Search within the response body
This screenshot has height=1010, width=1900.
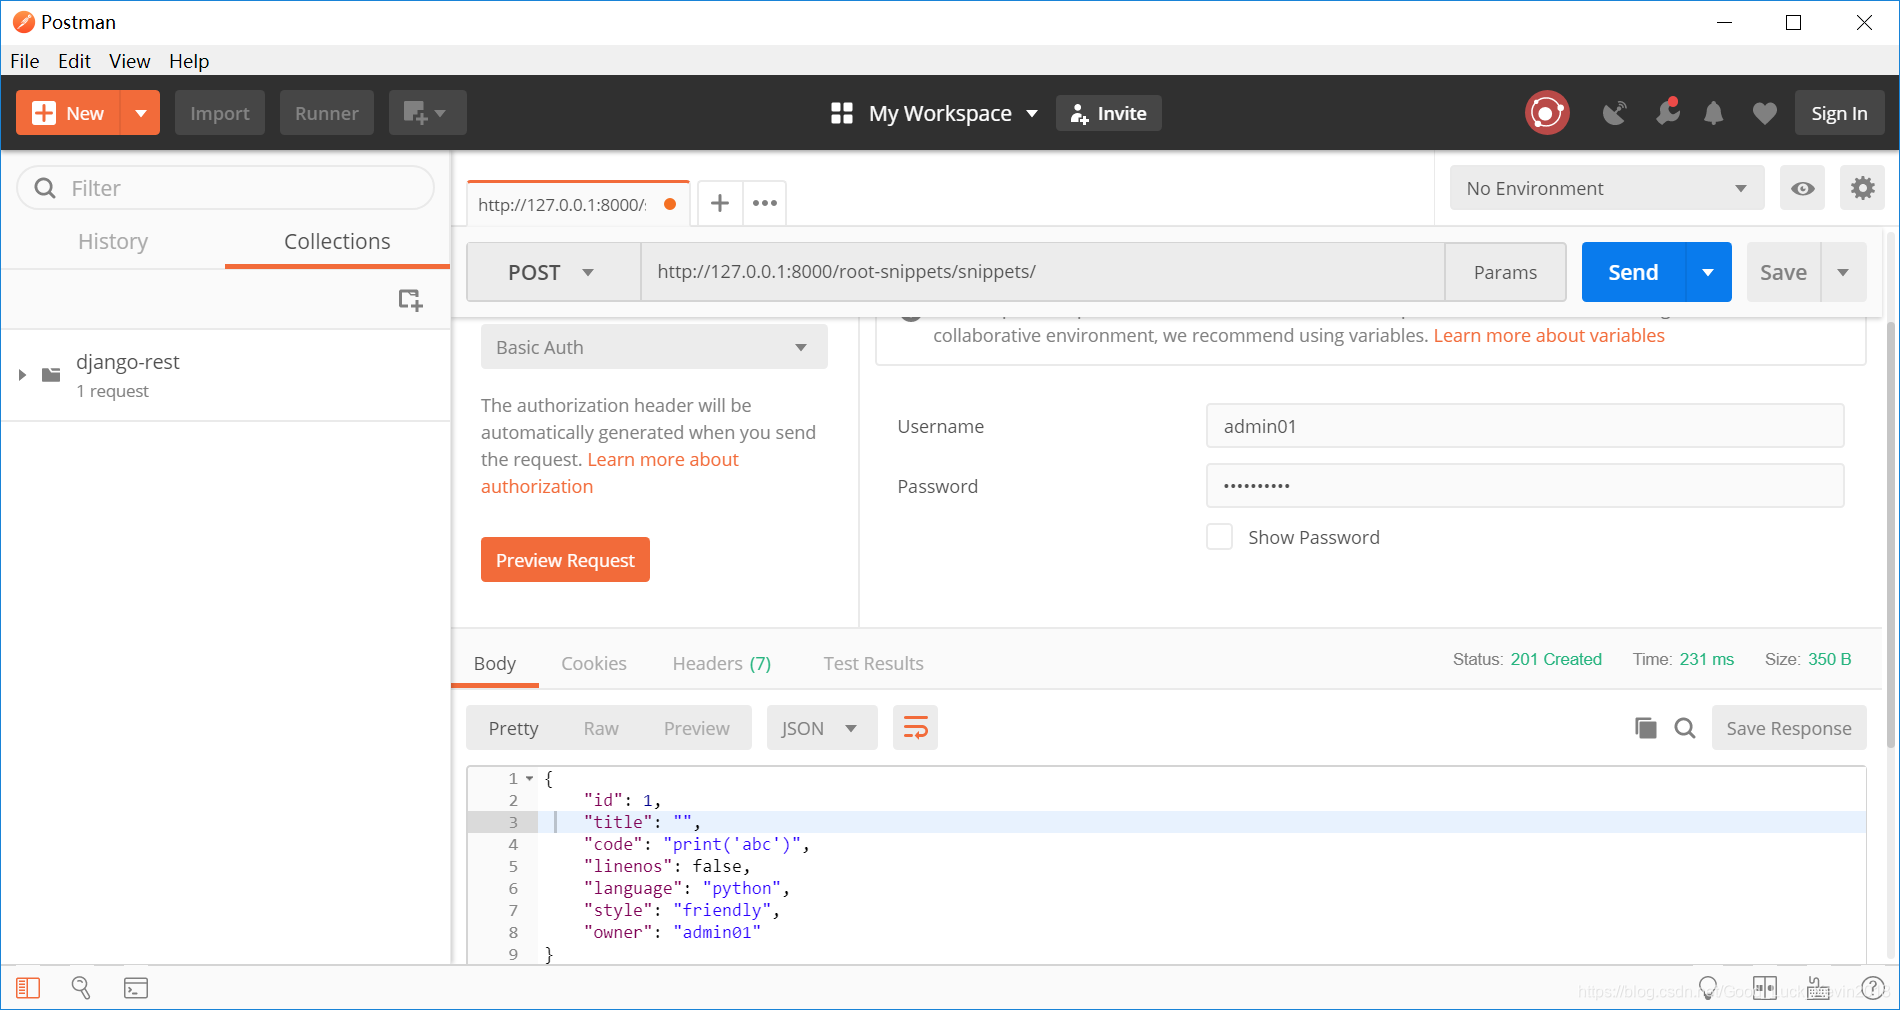tap(1685, 728)
